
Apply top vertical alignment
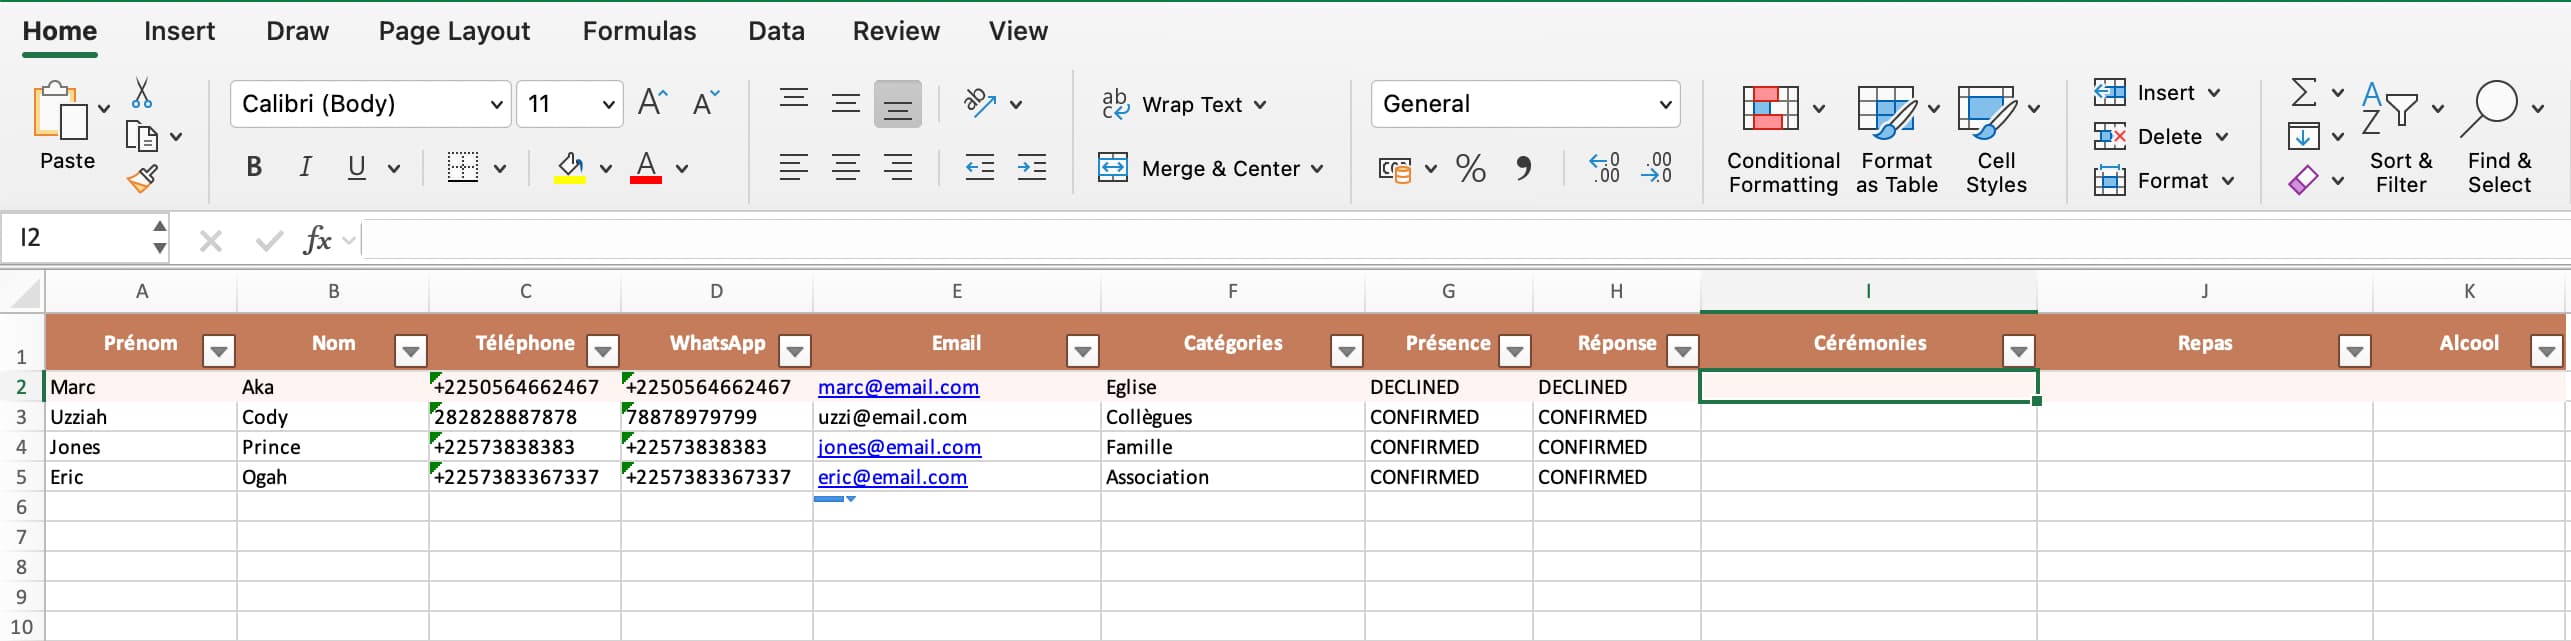click(x=794, y=98)
